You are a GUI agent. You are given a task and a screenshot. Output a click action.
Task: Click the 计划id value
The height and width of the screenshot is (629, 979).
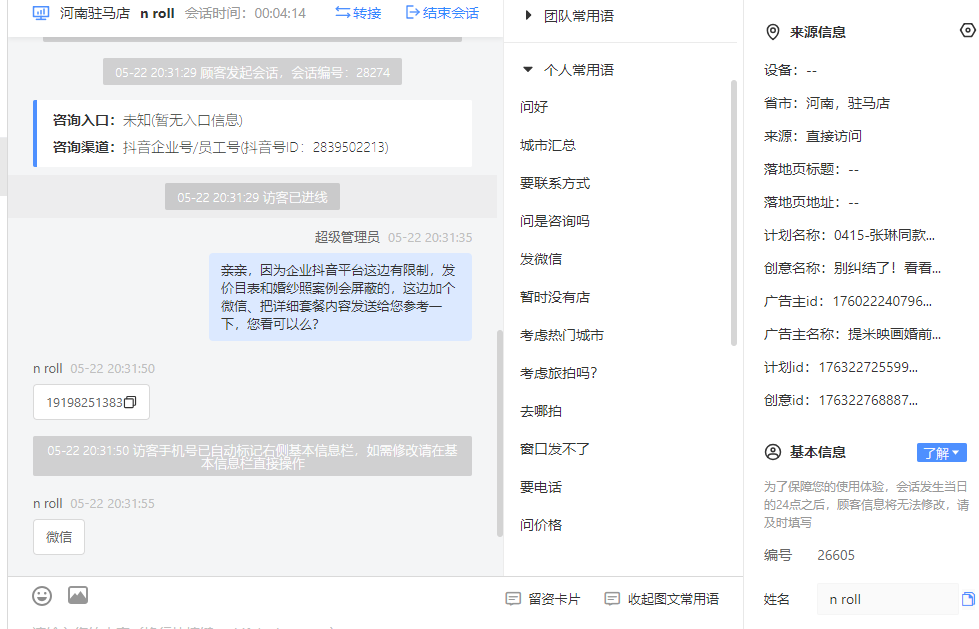868,367
